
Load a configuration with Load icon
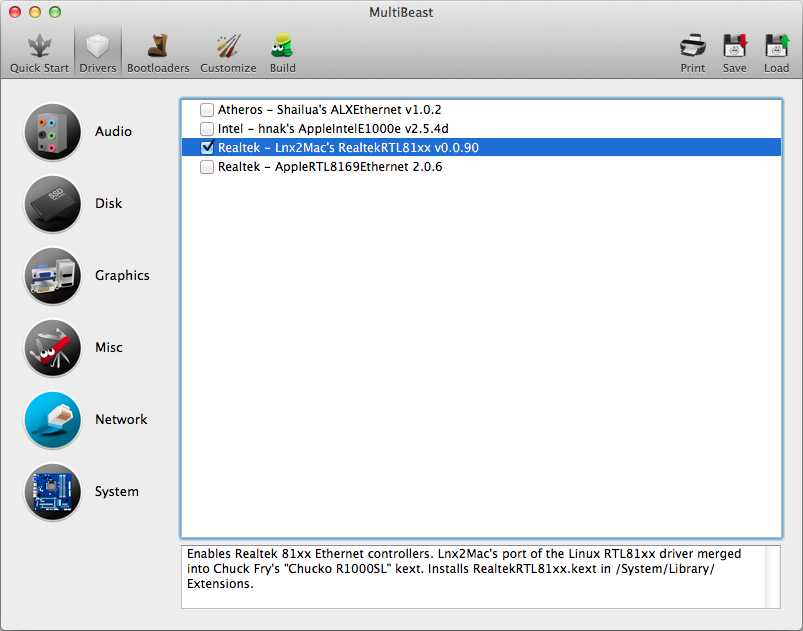coord(776,46)
